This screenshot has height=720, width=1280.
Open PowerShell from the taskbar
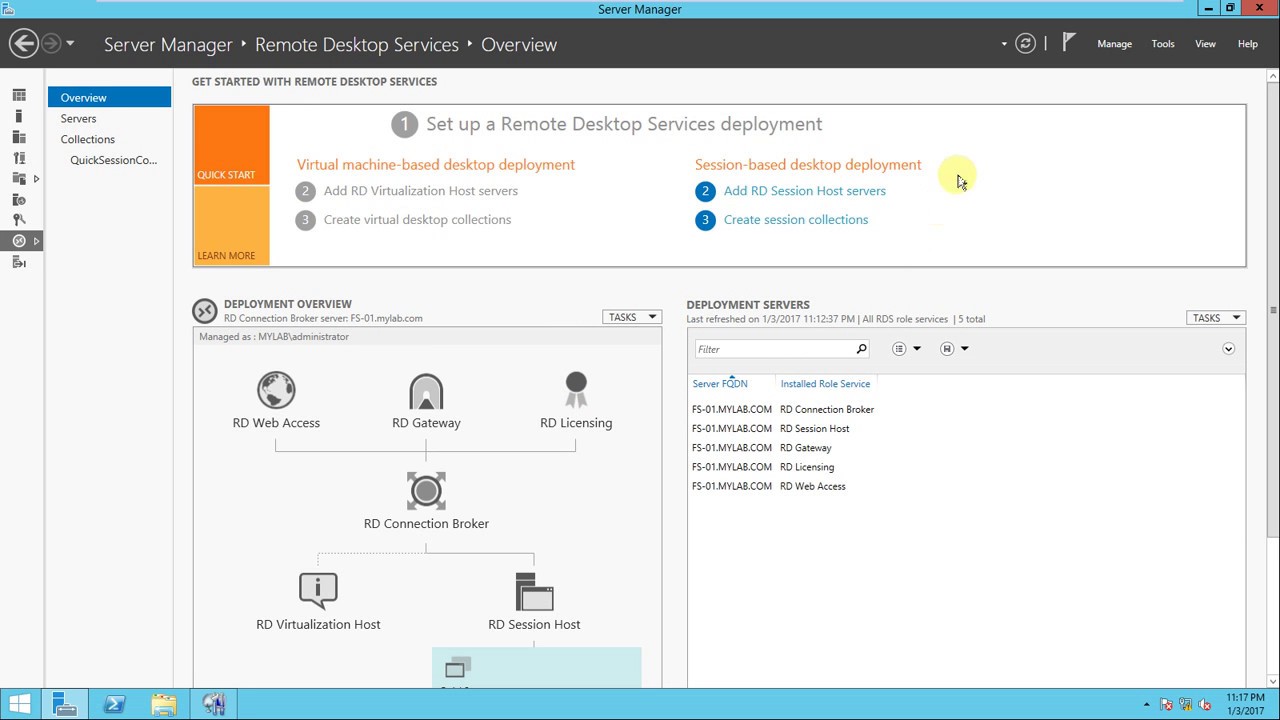pos(113,704)
